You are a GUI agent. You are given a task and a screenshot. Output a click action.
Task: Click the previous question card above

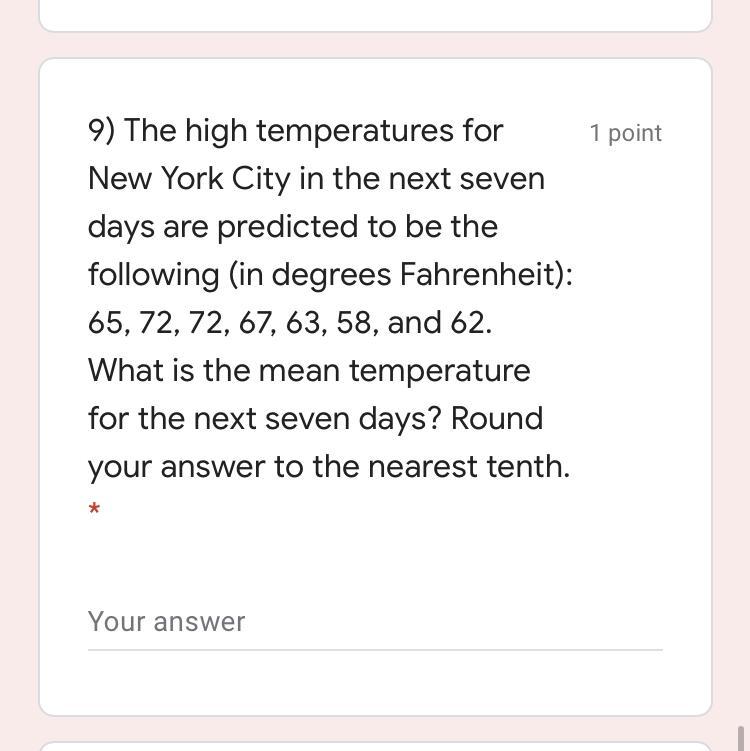[374, 15]
